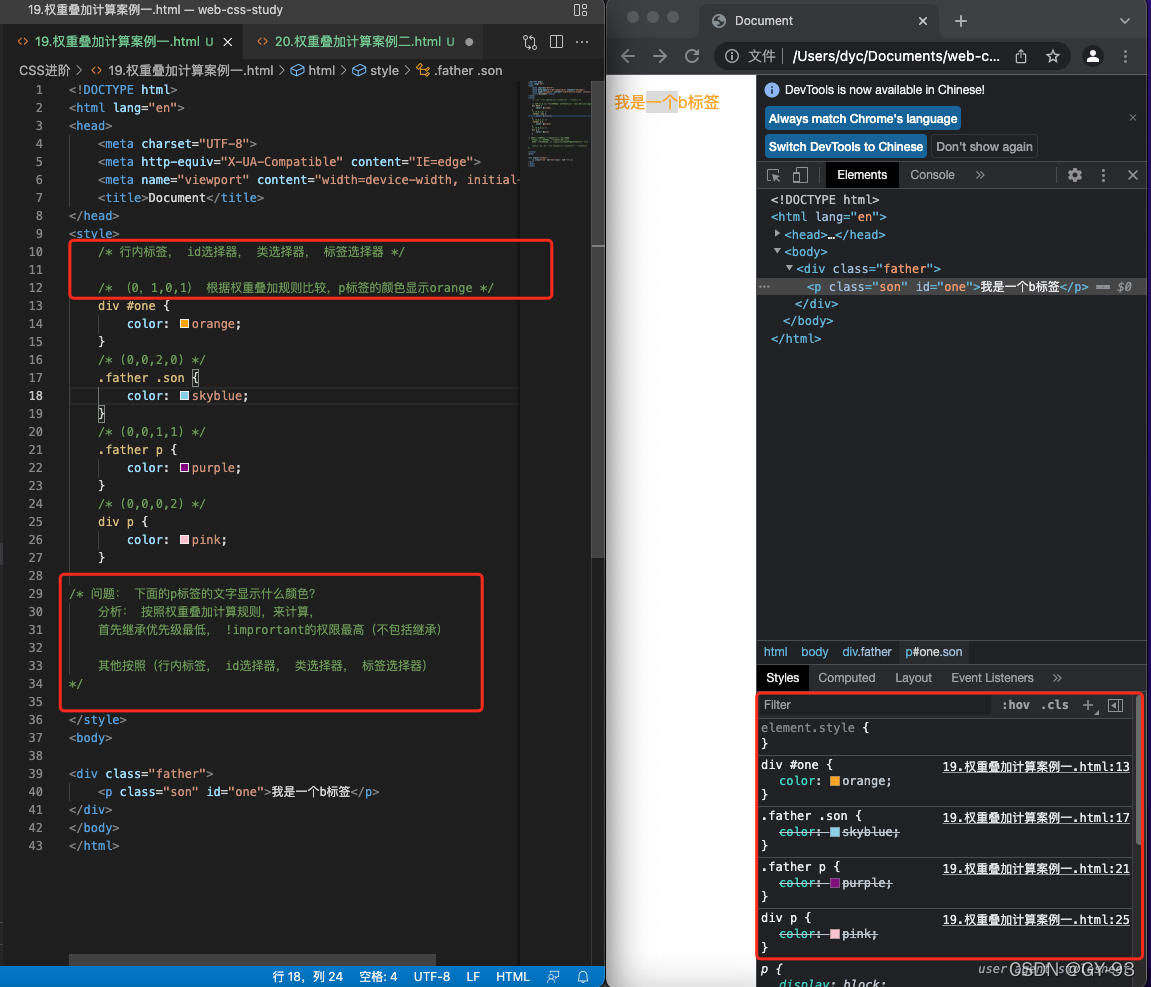The image size is (1151, 987).
Task: Show more Styles pane tabs chevron
Action: click(1057, 678)
